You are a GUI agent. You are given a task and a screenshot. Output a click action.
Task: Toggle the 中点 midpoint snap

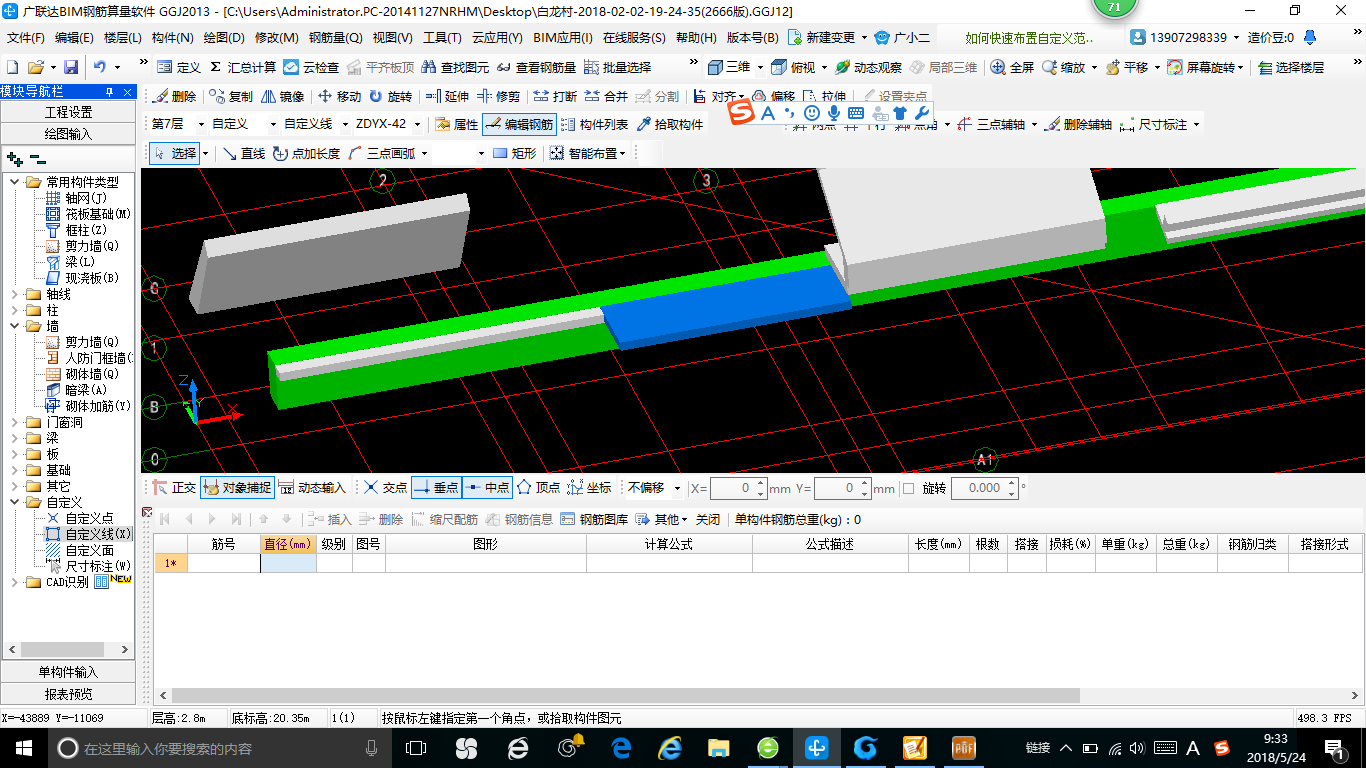point(488,488)
